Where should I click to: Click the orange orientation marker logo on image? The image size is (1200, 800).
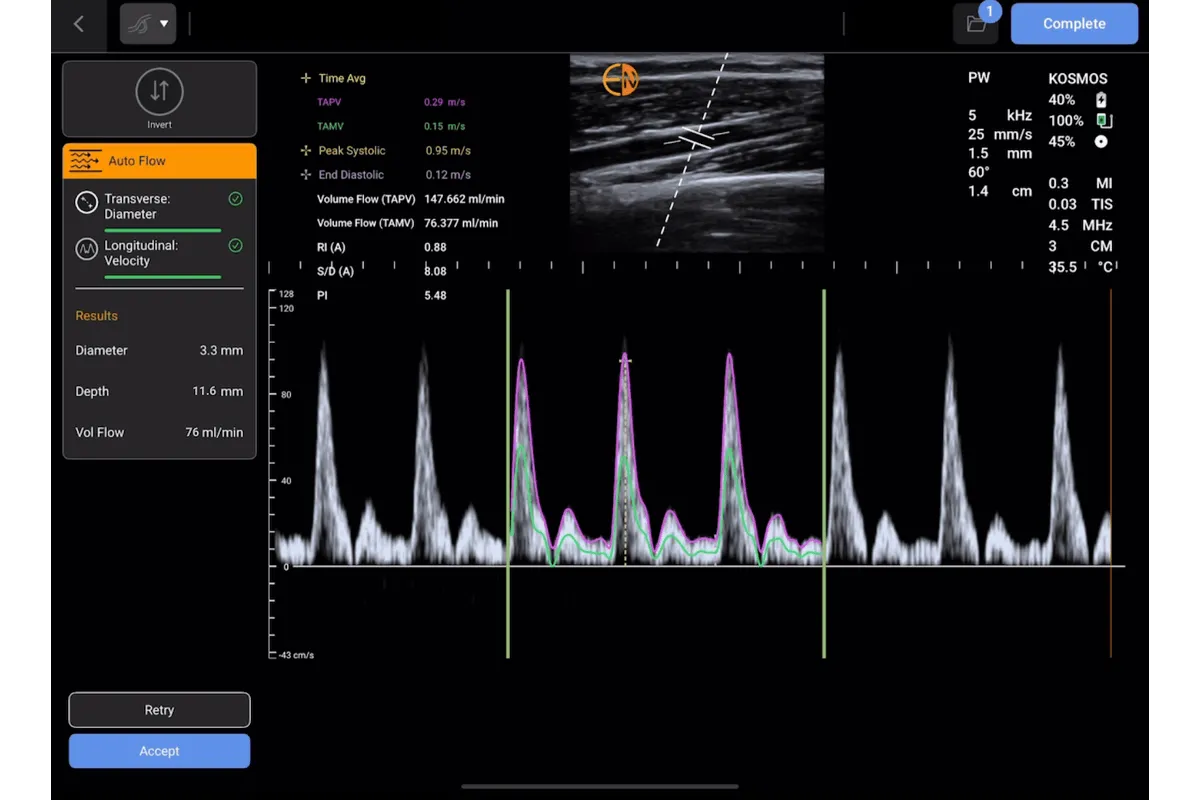click(620, 81)
